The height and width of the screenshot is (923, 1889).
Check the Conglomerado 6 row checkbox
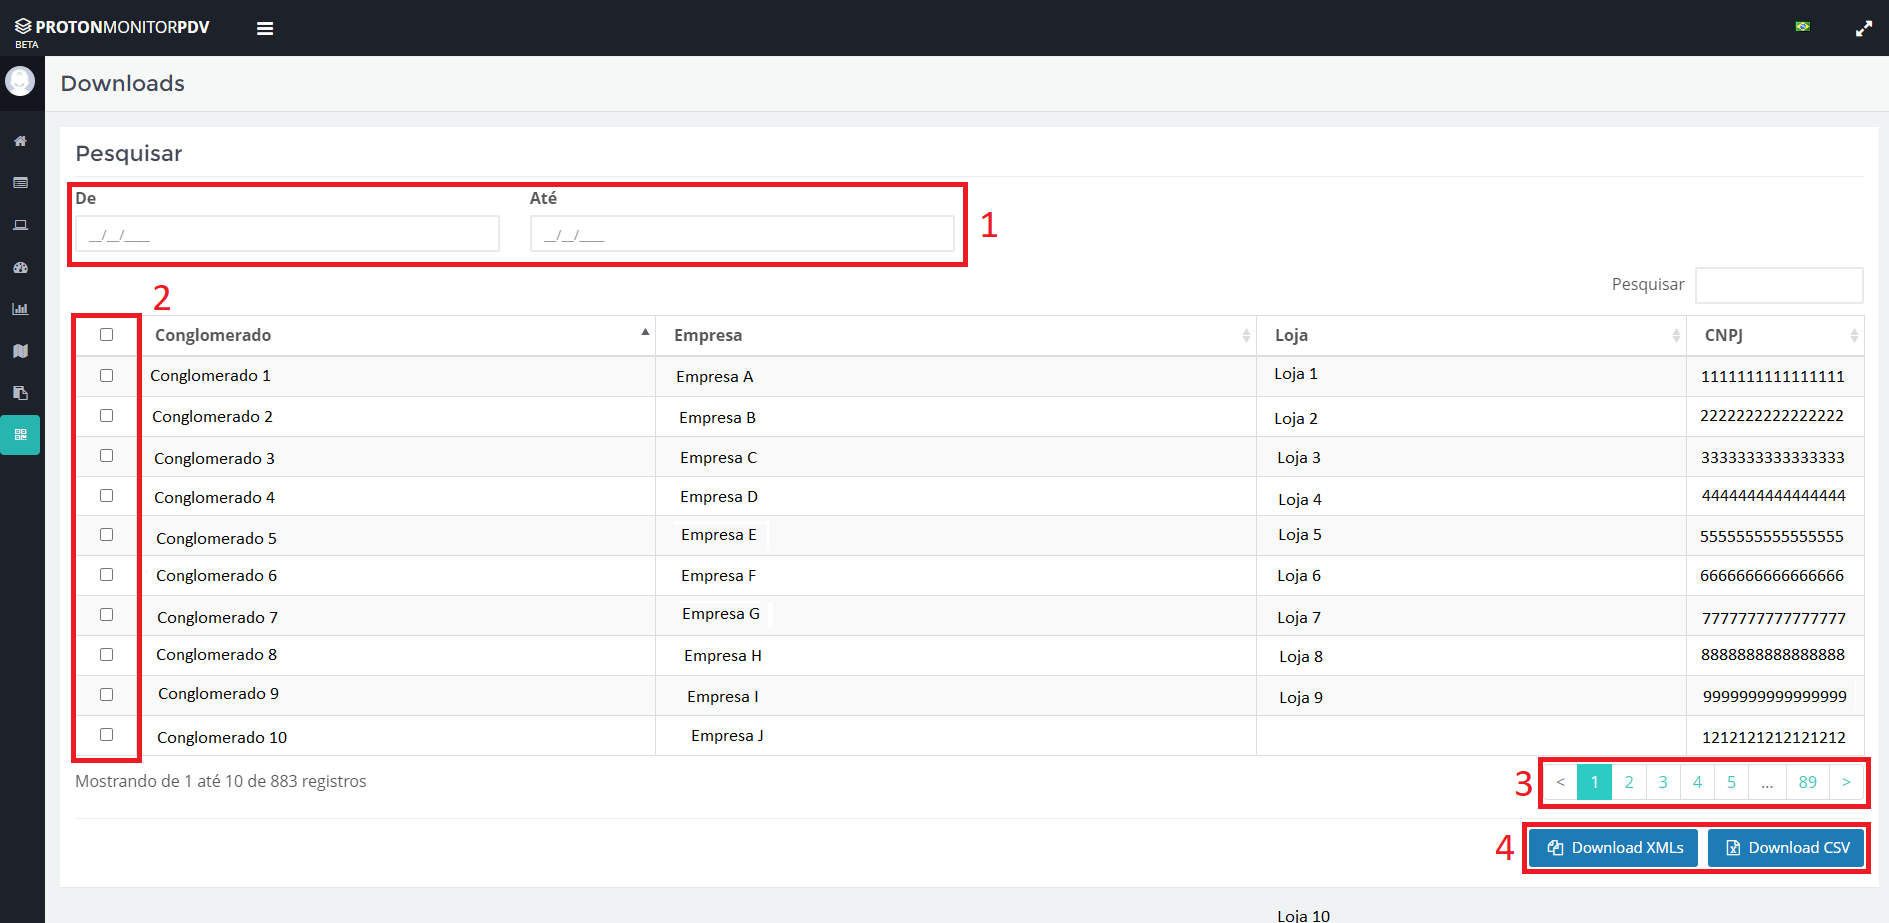click(x=107, y=575)
